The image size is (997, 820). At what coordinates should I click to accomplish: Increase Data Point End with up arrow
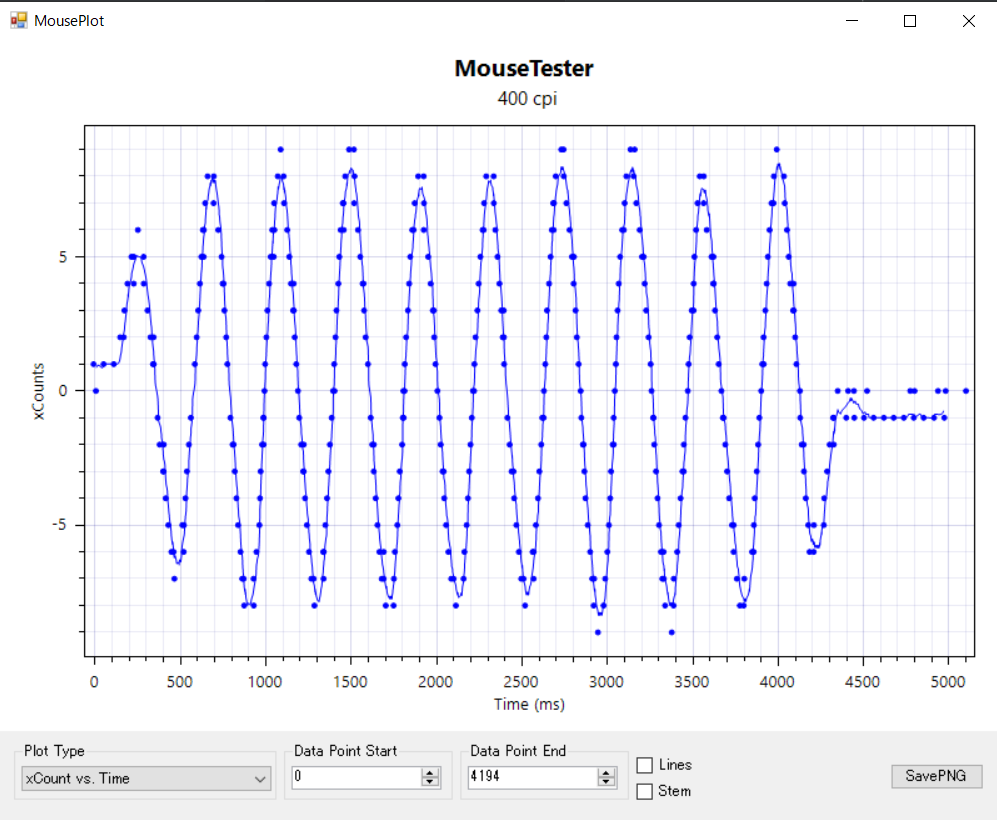606,772
